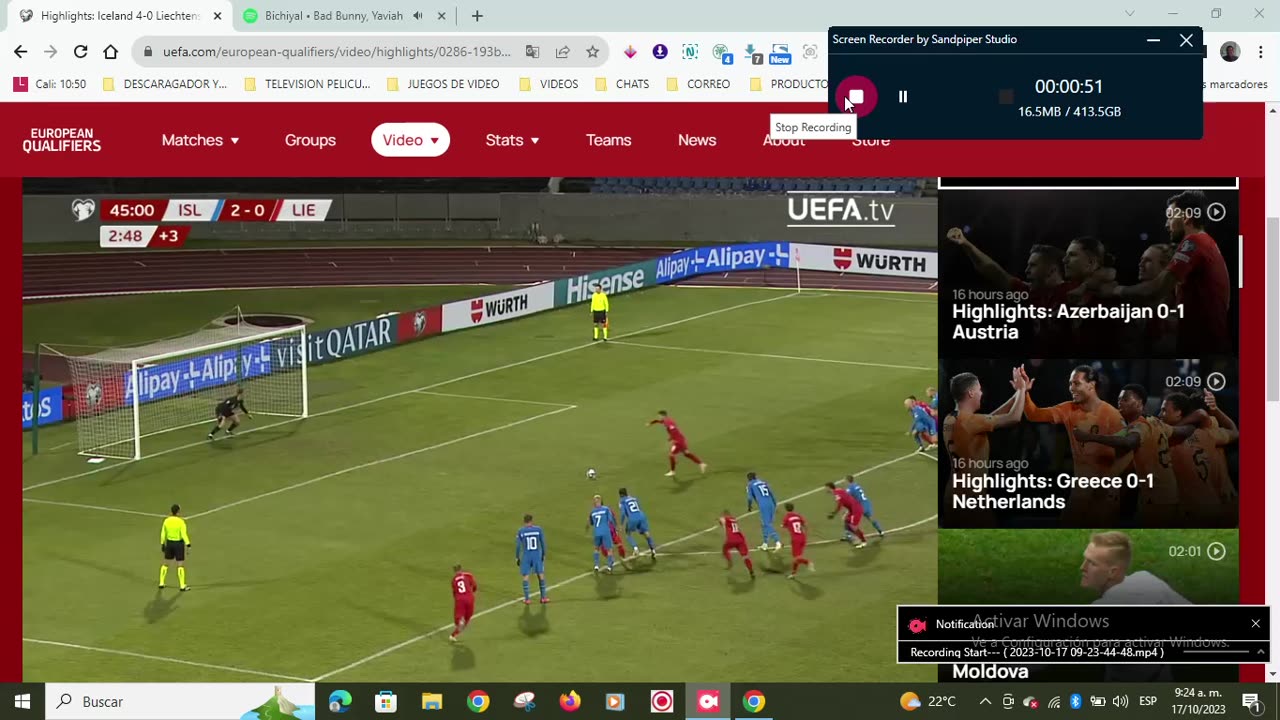Open the TELEVISION PELICU bookmarks folder
The height and width of the screenshot is (720, 1280).
click(307, 84)
